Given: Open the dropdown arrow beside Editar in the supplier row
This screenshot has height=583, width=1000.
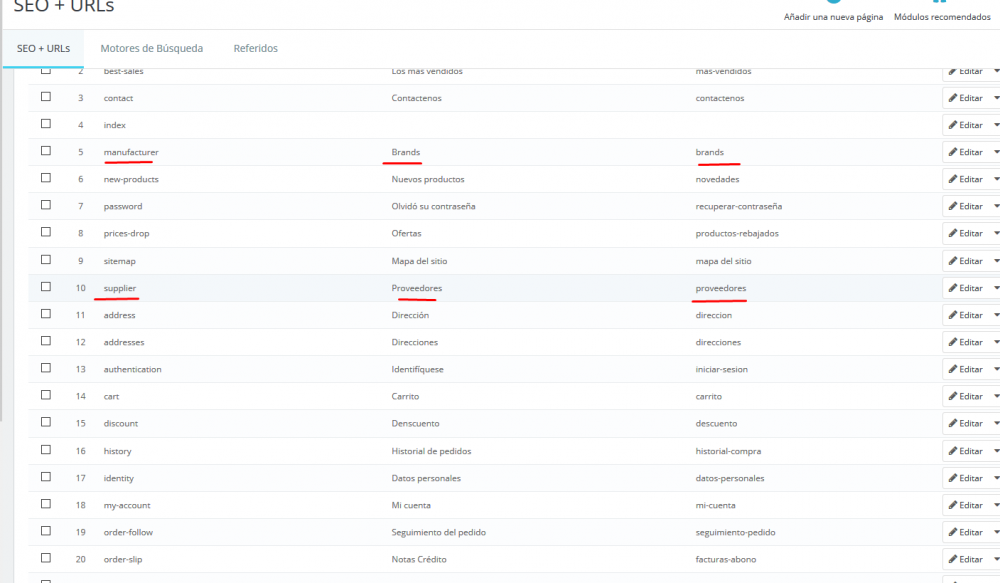Looking at the screenshot, I should pos(996,288).
